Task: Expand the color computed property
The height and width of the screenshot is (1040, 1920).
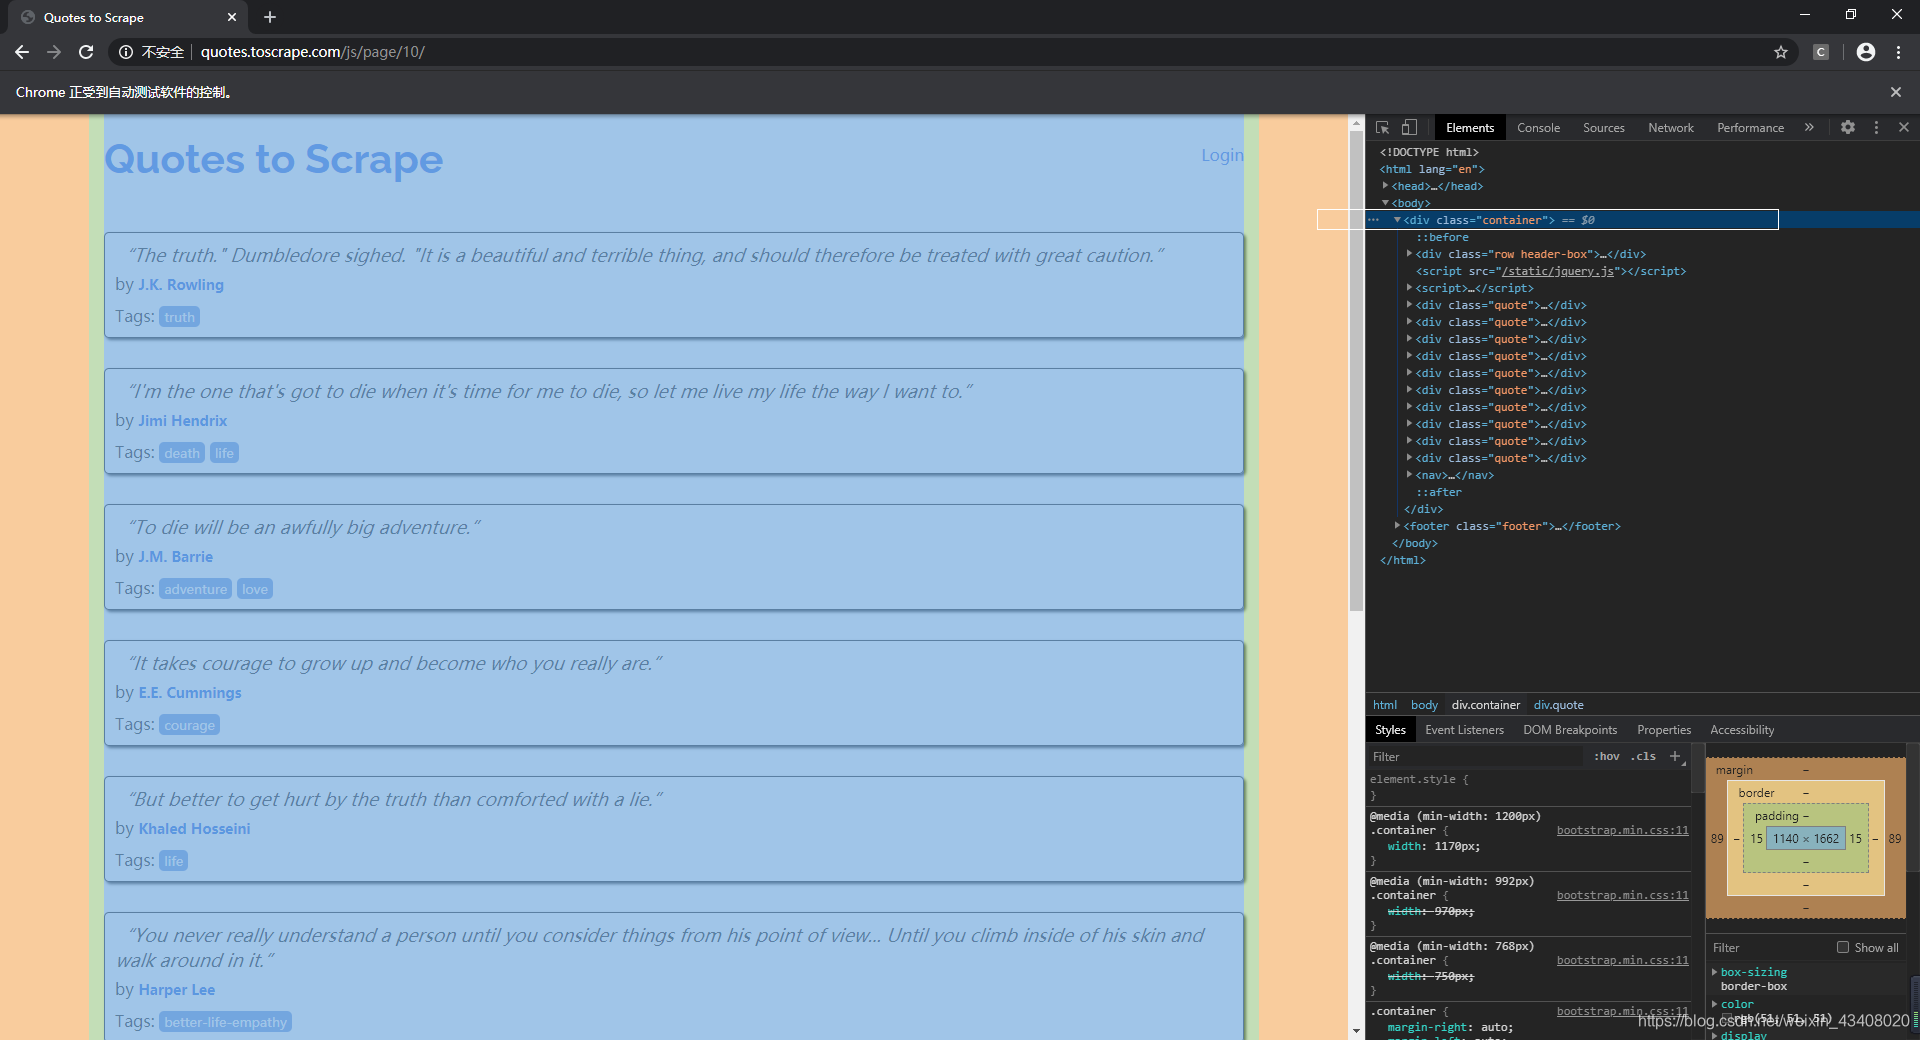Action: [x=1714, y=1004]
